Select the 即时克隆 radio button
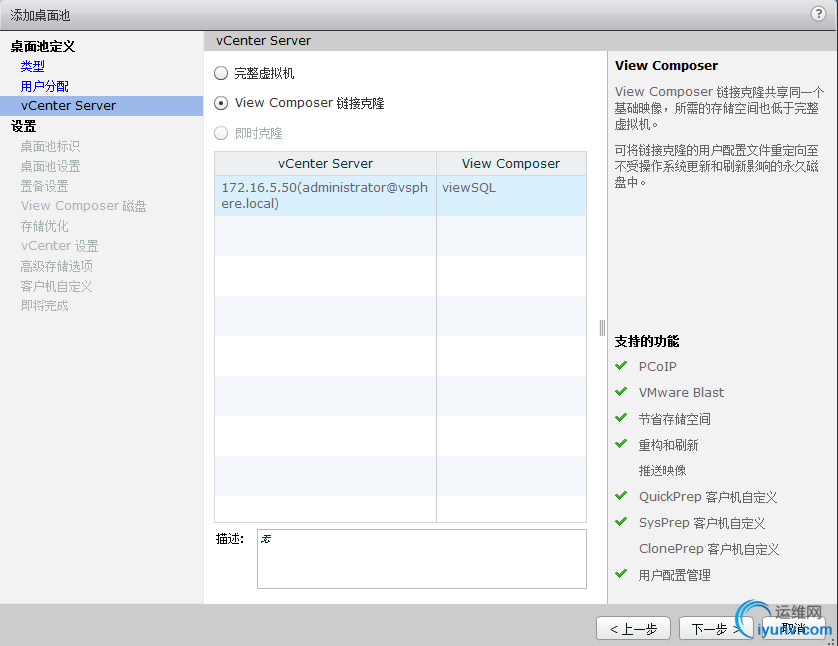The width and height of the screenshot is (838, 646). pyautogui.click(x=221, y=133)
